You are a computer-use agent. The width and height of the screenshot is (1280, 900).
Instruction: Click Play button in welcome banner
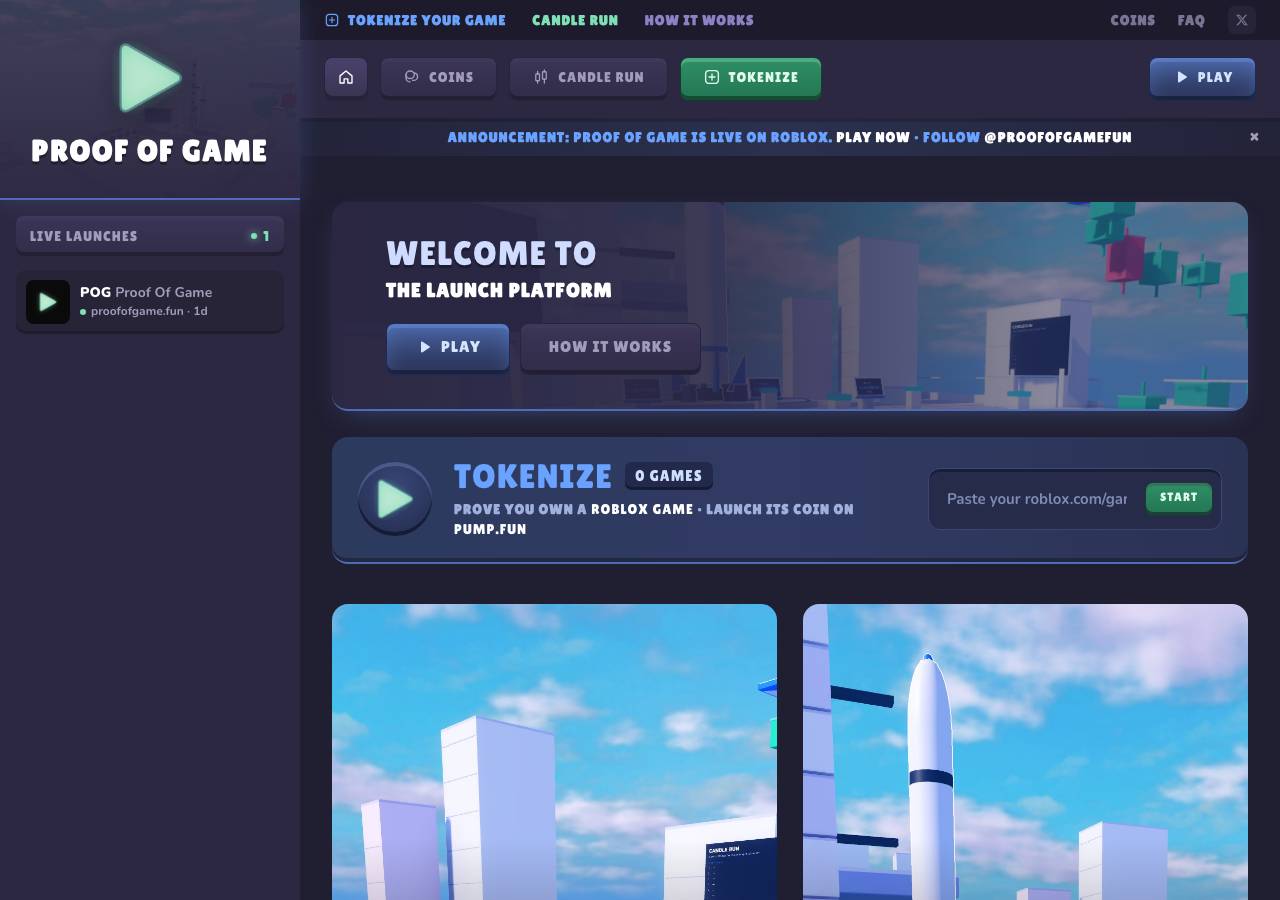tap(448, 347)
